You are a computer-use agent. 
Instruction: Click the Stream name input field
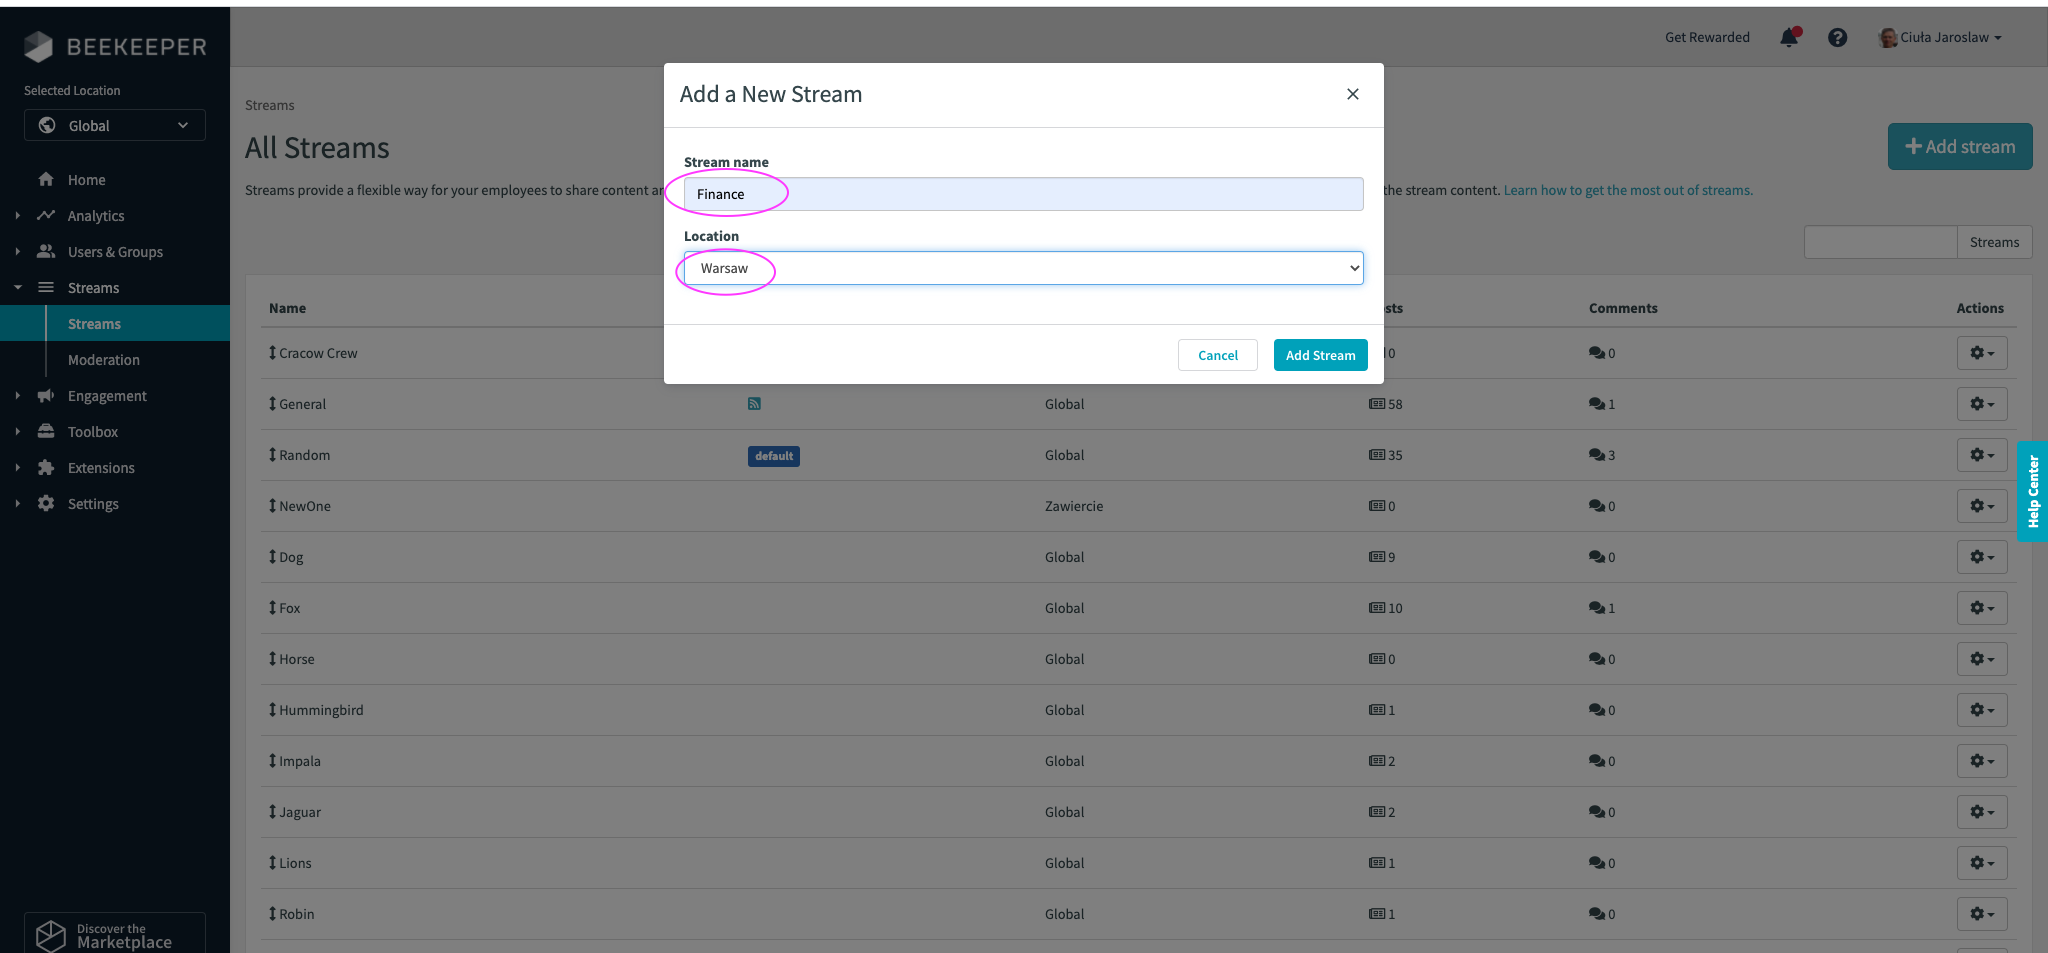[1023, 194]
